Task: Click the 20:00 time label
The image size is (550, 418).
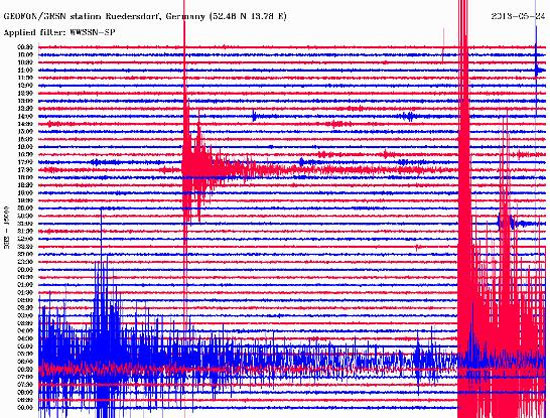Action: [x=25, y=208]
